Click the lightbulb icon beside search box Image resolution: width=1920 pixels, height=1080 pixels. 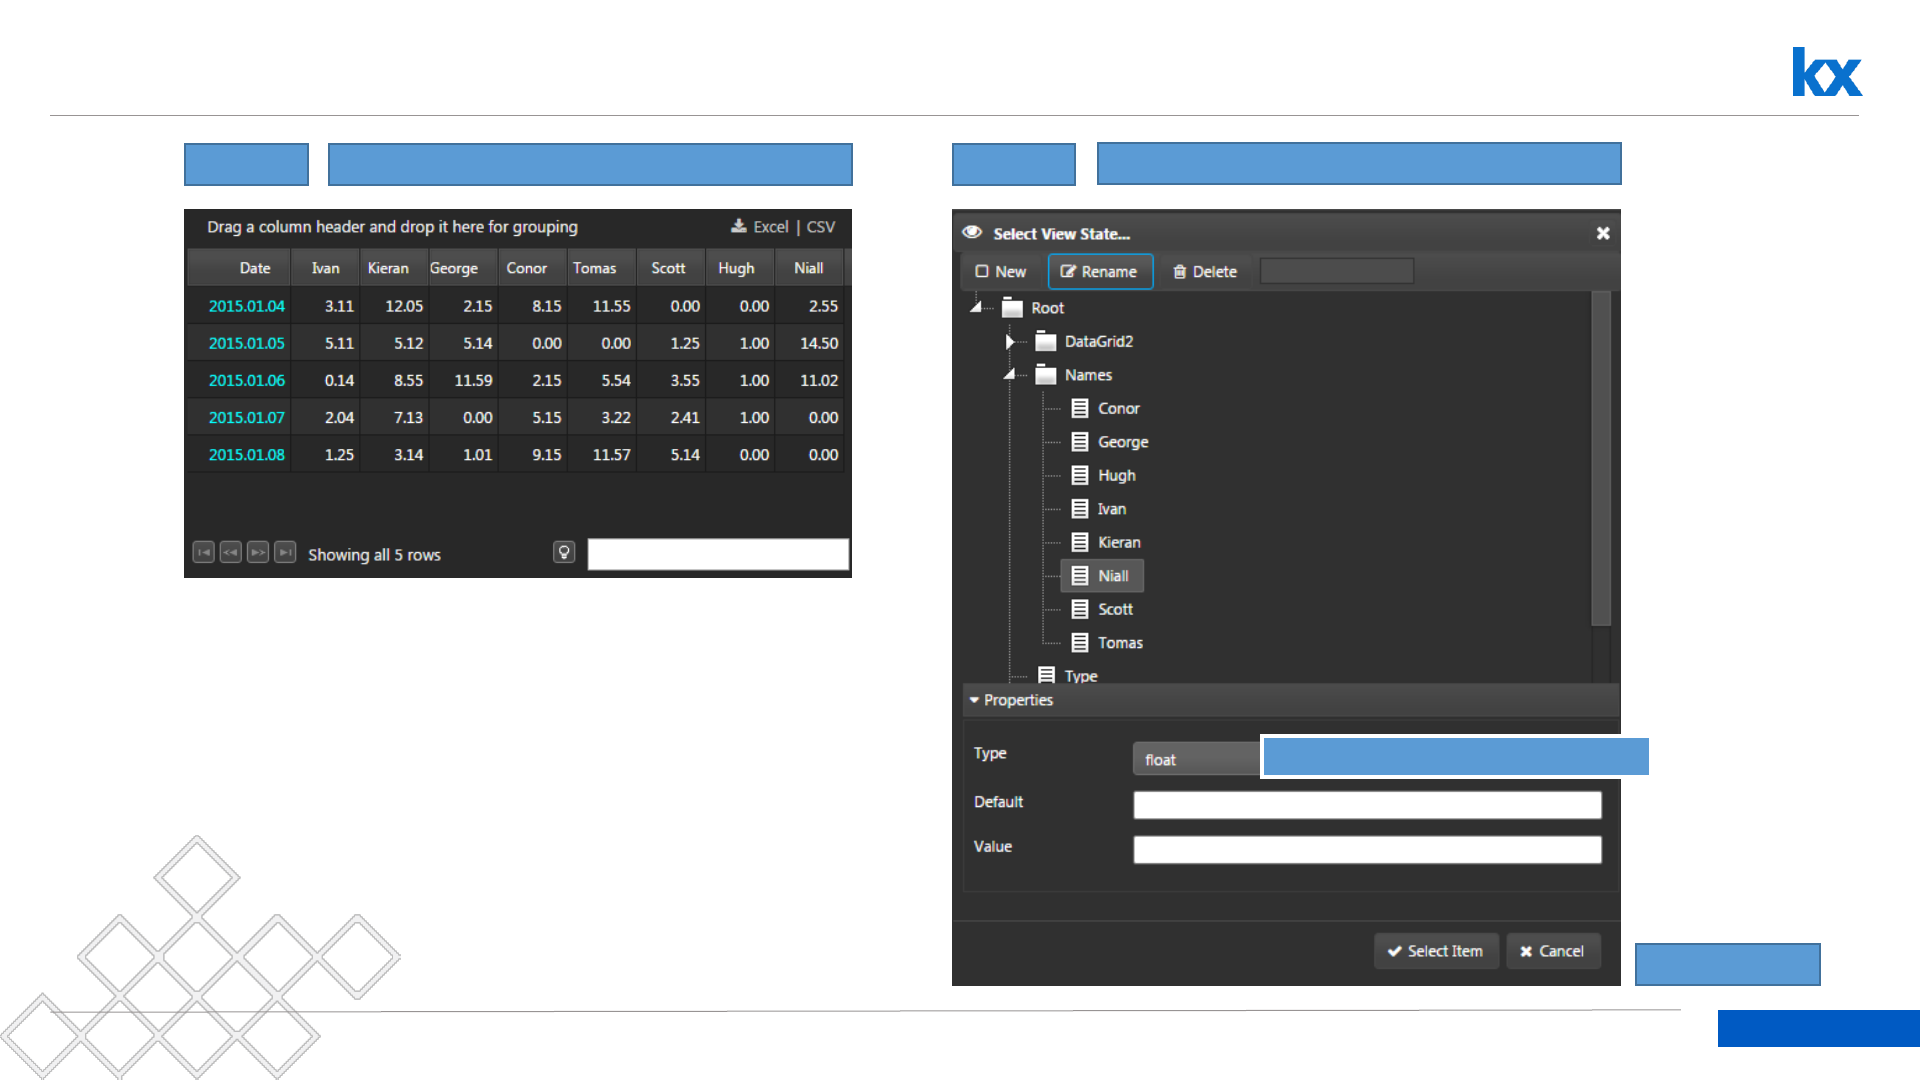[x=564, y=552]
